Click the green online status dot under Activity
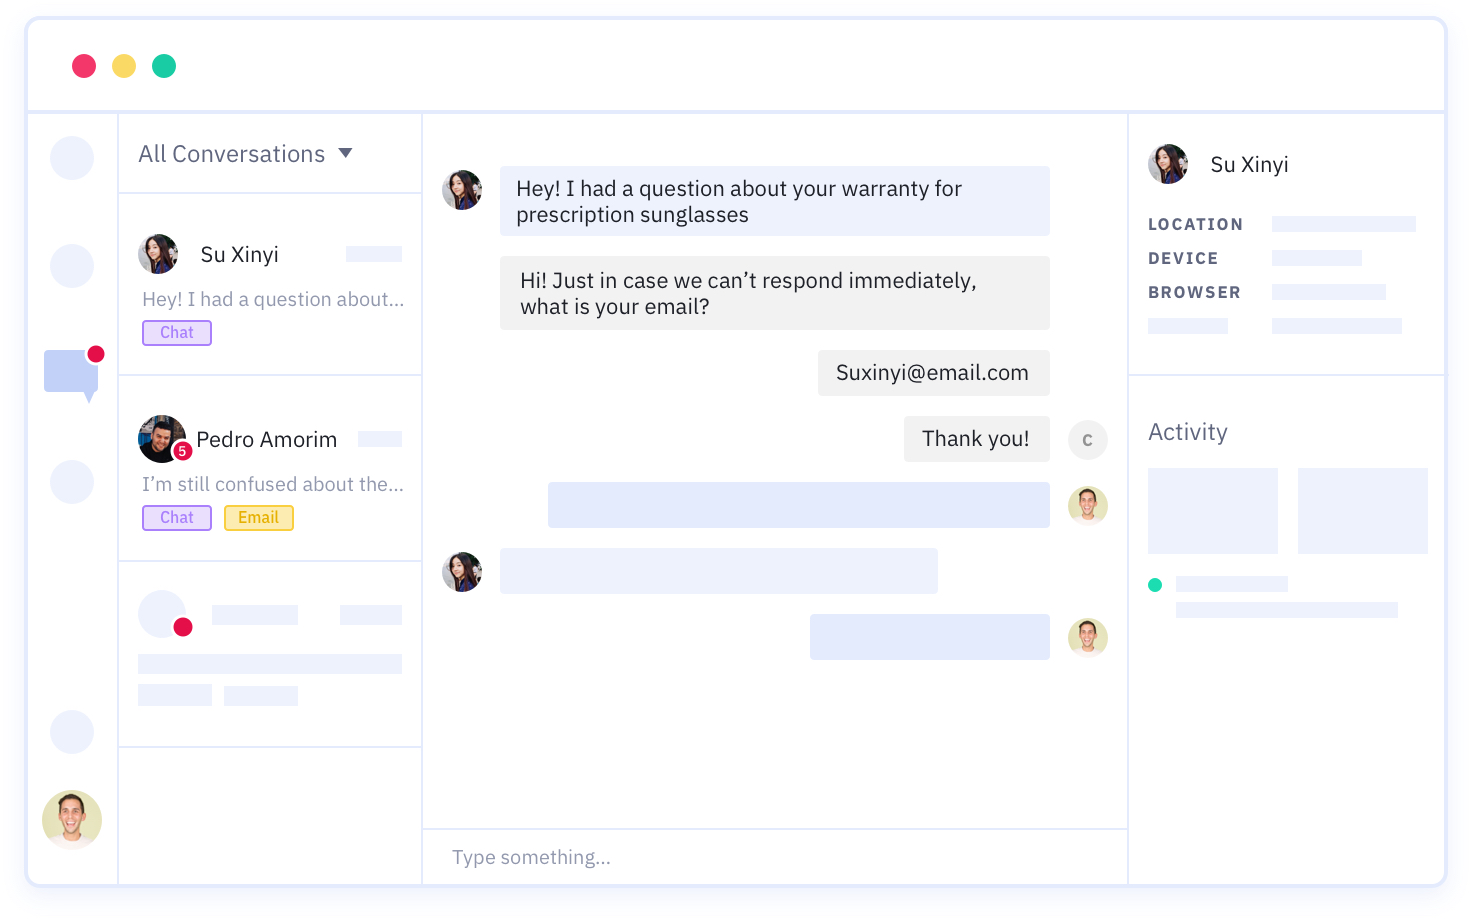 pyautogui.click(x=1155, y=585)
